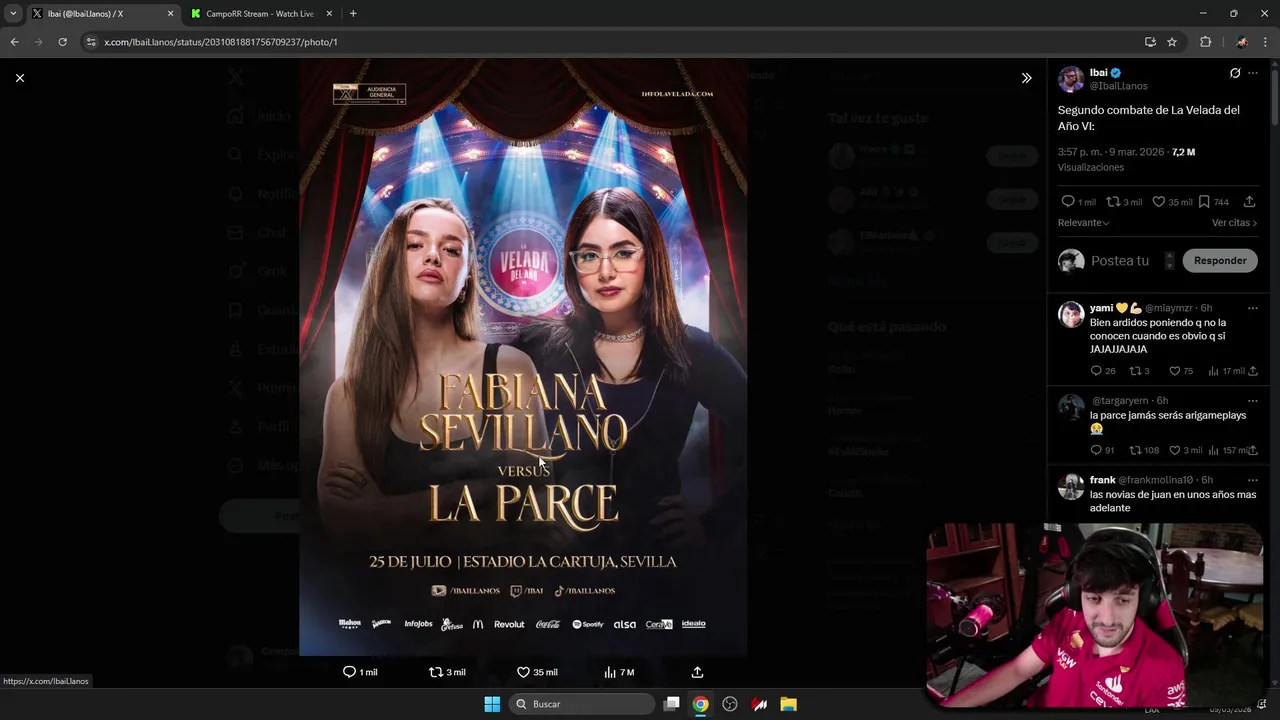
Task: Share icon next to bookmark count in sidebar
Action: pos(1249,201)
